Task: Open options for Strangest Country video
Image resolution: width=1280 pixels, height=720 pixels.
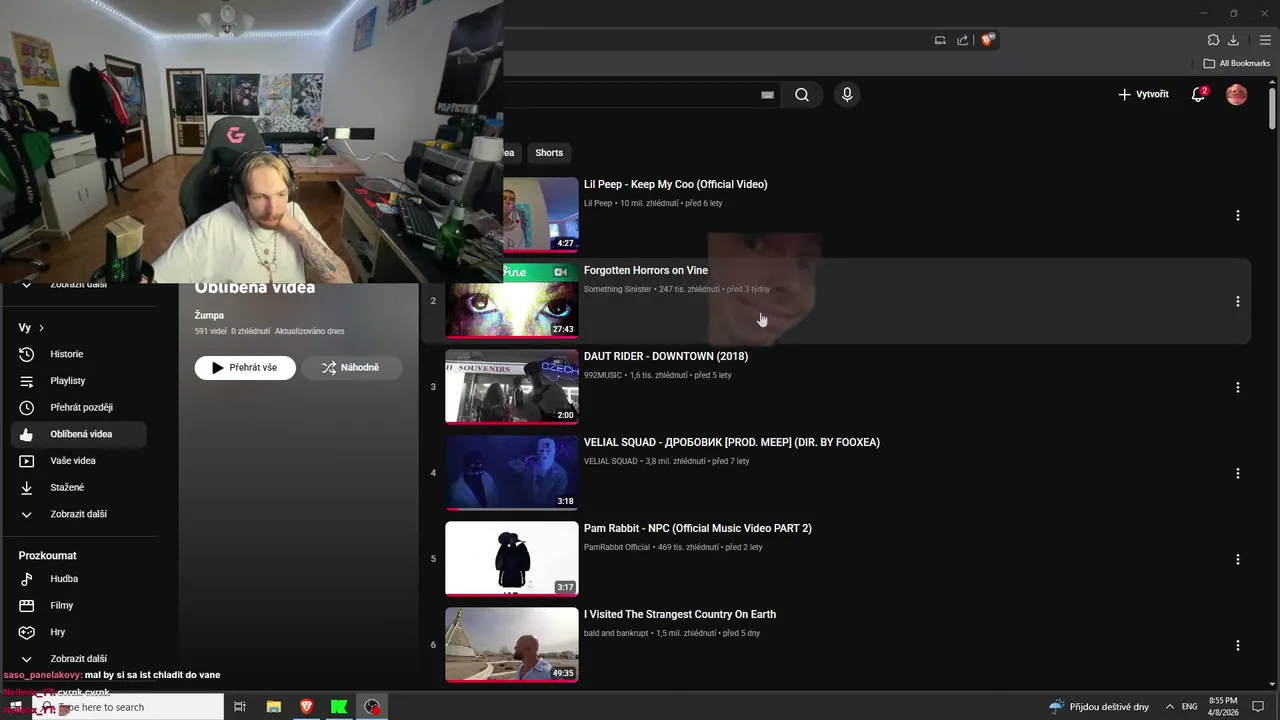Action: (1237, 645)
